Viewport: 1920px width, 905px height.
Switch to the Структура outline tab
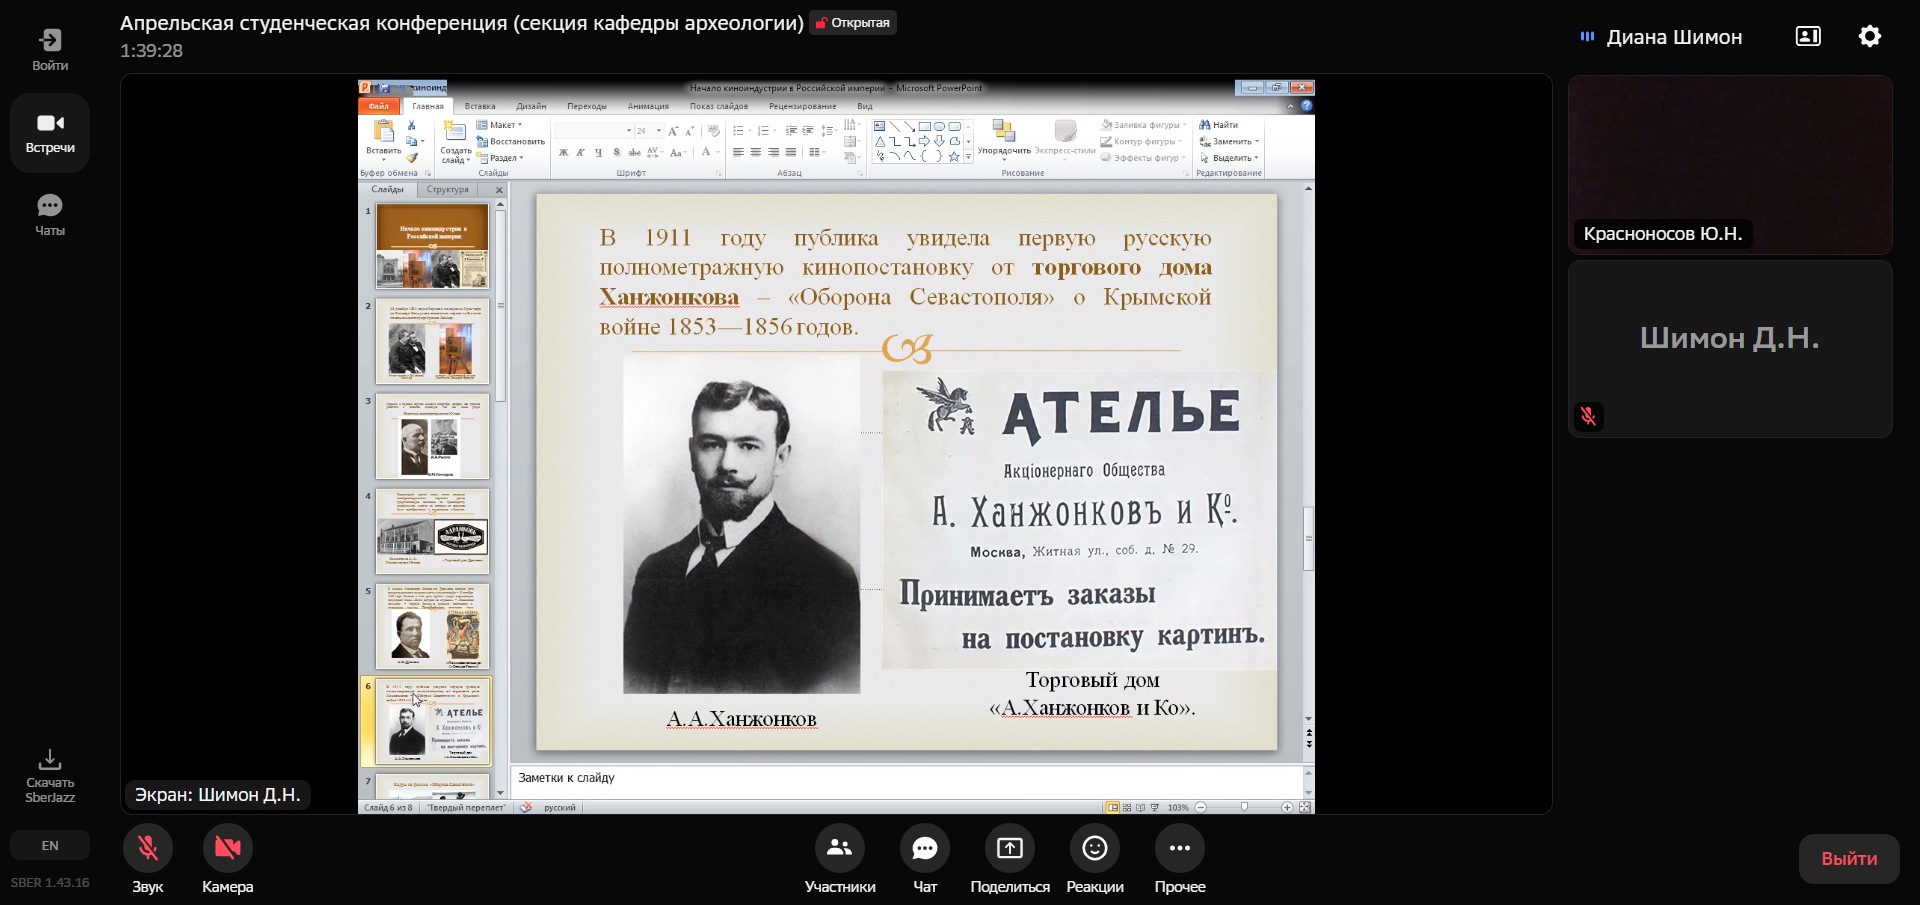point(447,189)
